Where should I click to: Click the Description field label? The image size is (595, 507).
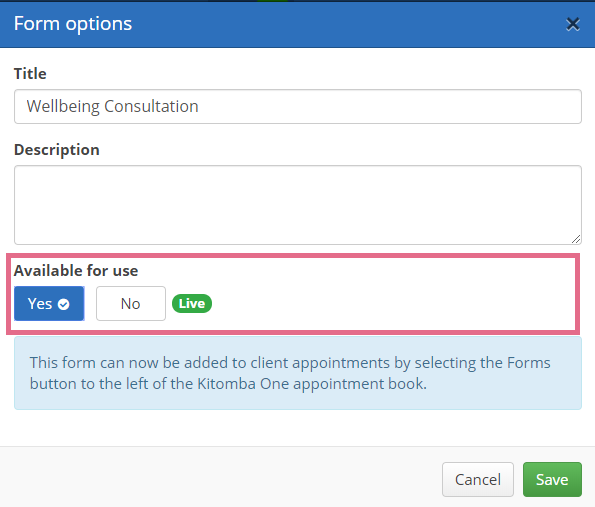[x=57, y=150]
